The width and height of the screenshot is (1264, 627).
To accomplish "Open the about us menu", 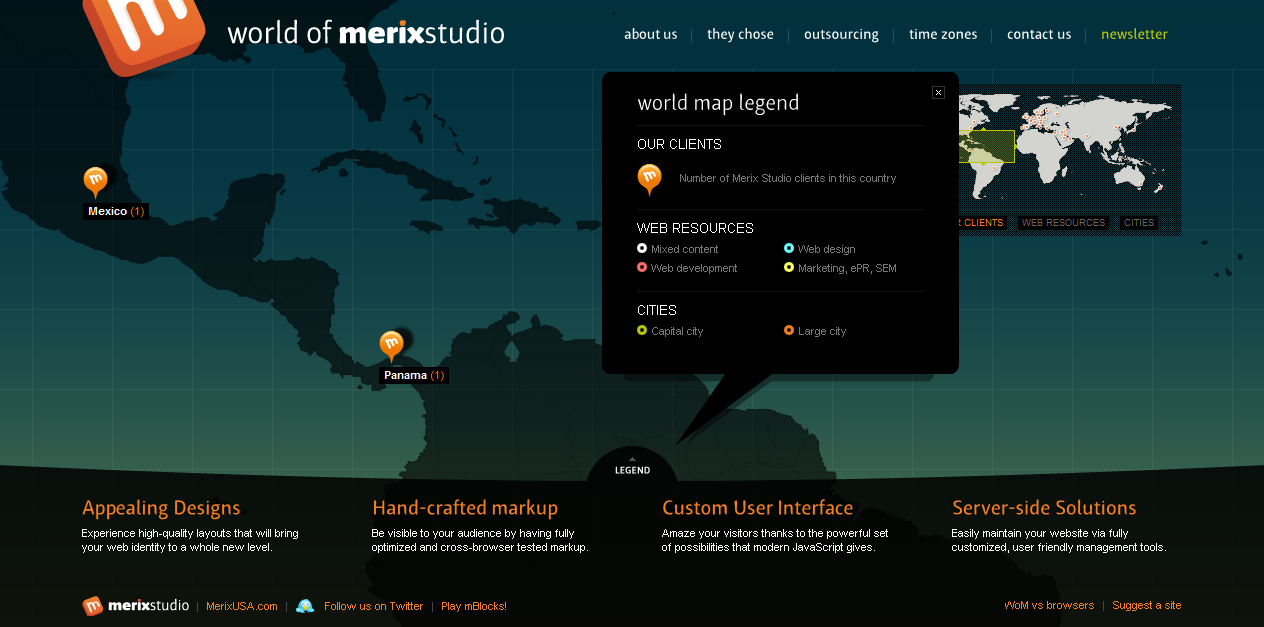I will point(650,34).
